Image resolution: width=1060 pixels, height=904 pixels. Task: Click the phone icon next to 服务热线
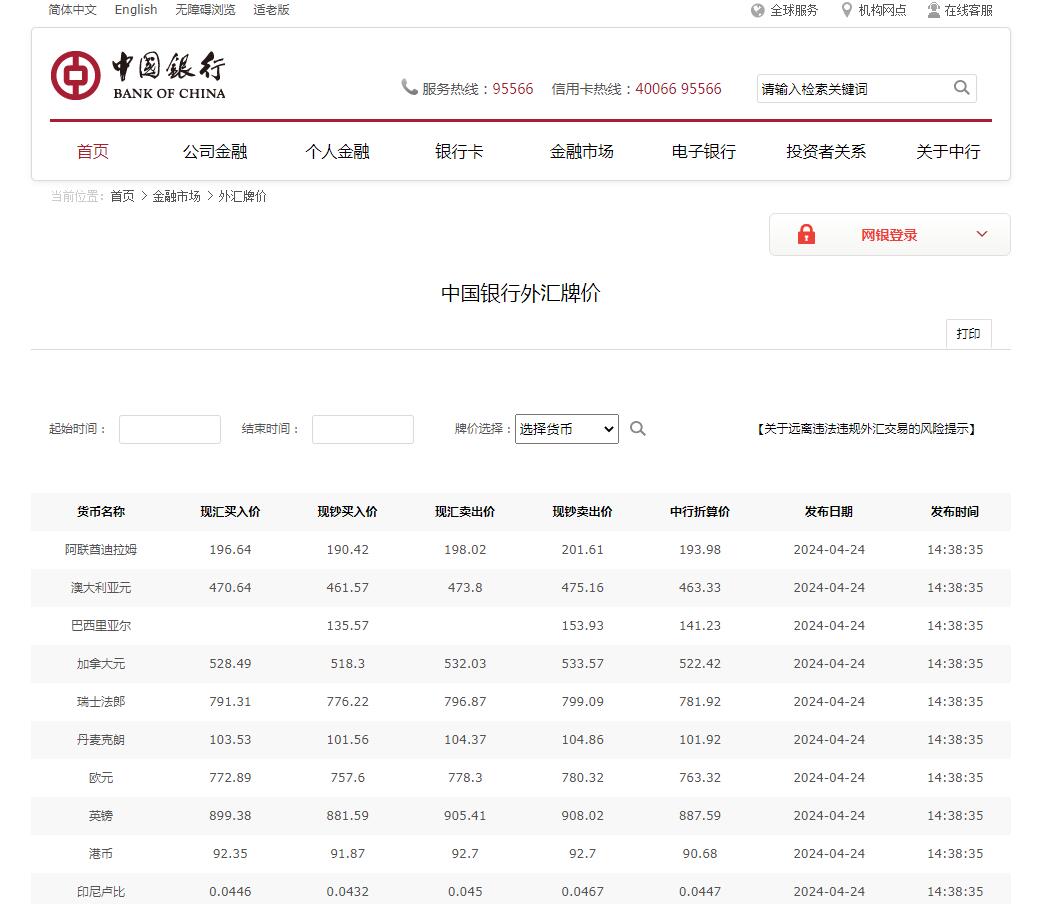pos(410,88)
